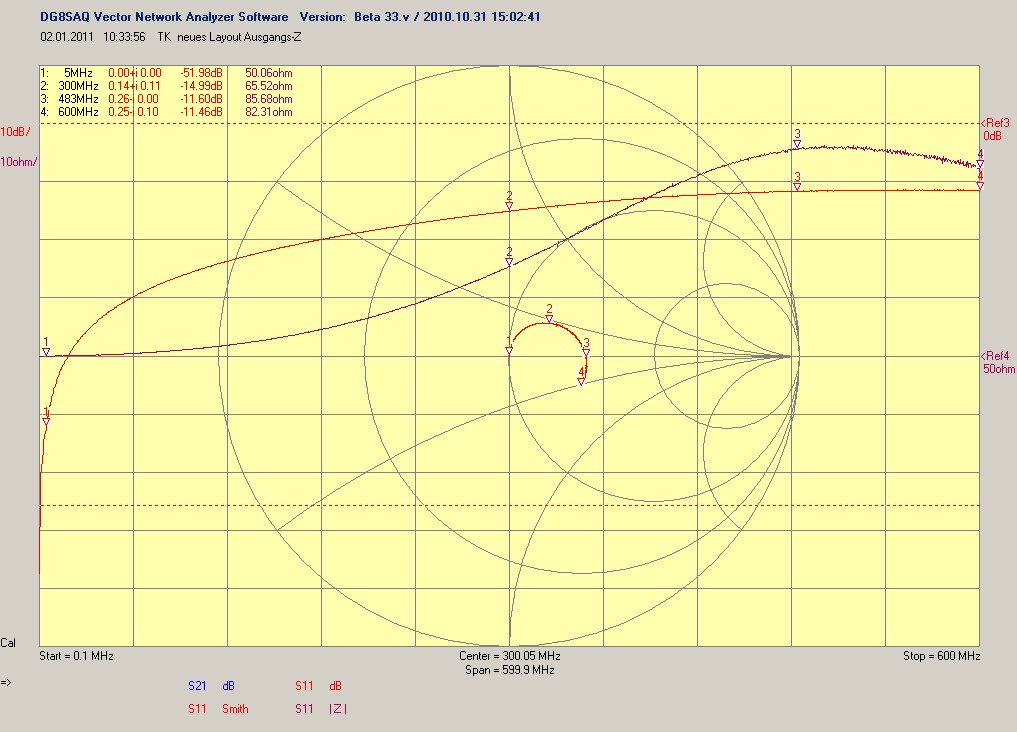Click the -51.98dB marker value
The height and width of the screenshot is (732, 1017).
(x=201, y=73)
